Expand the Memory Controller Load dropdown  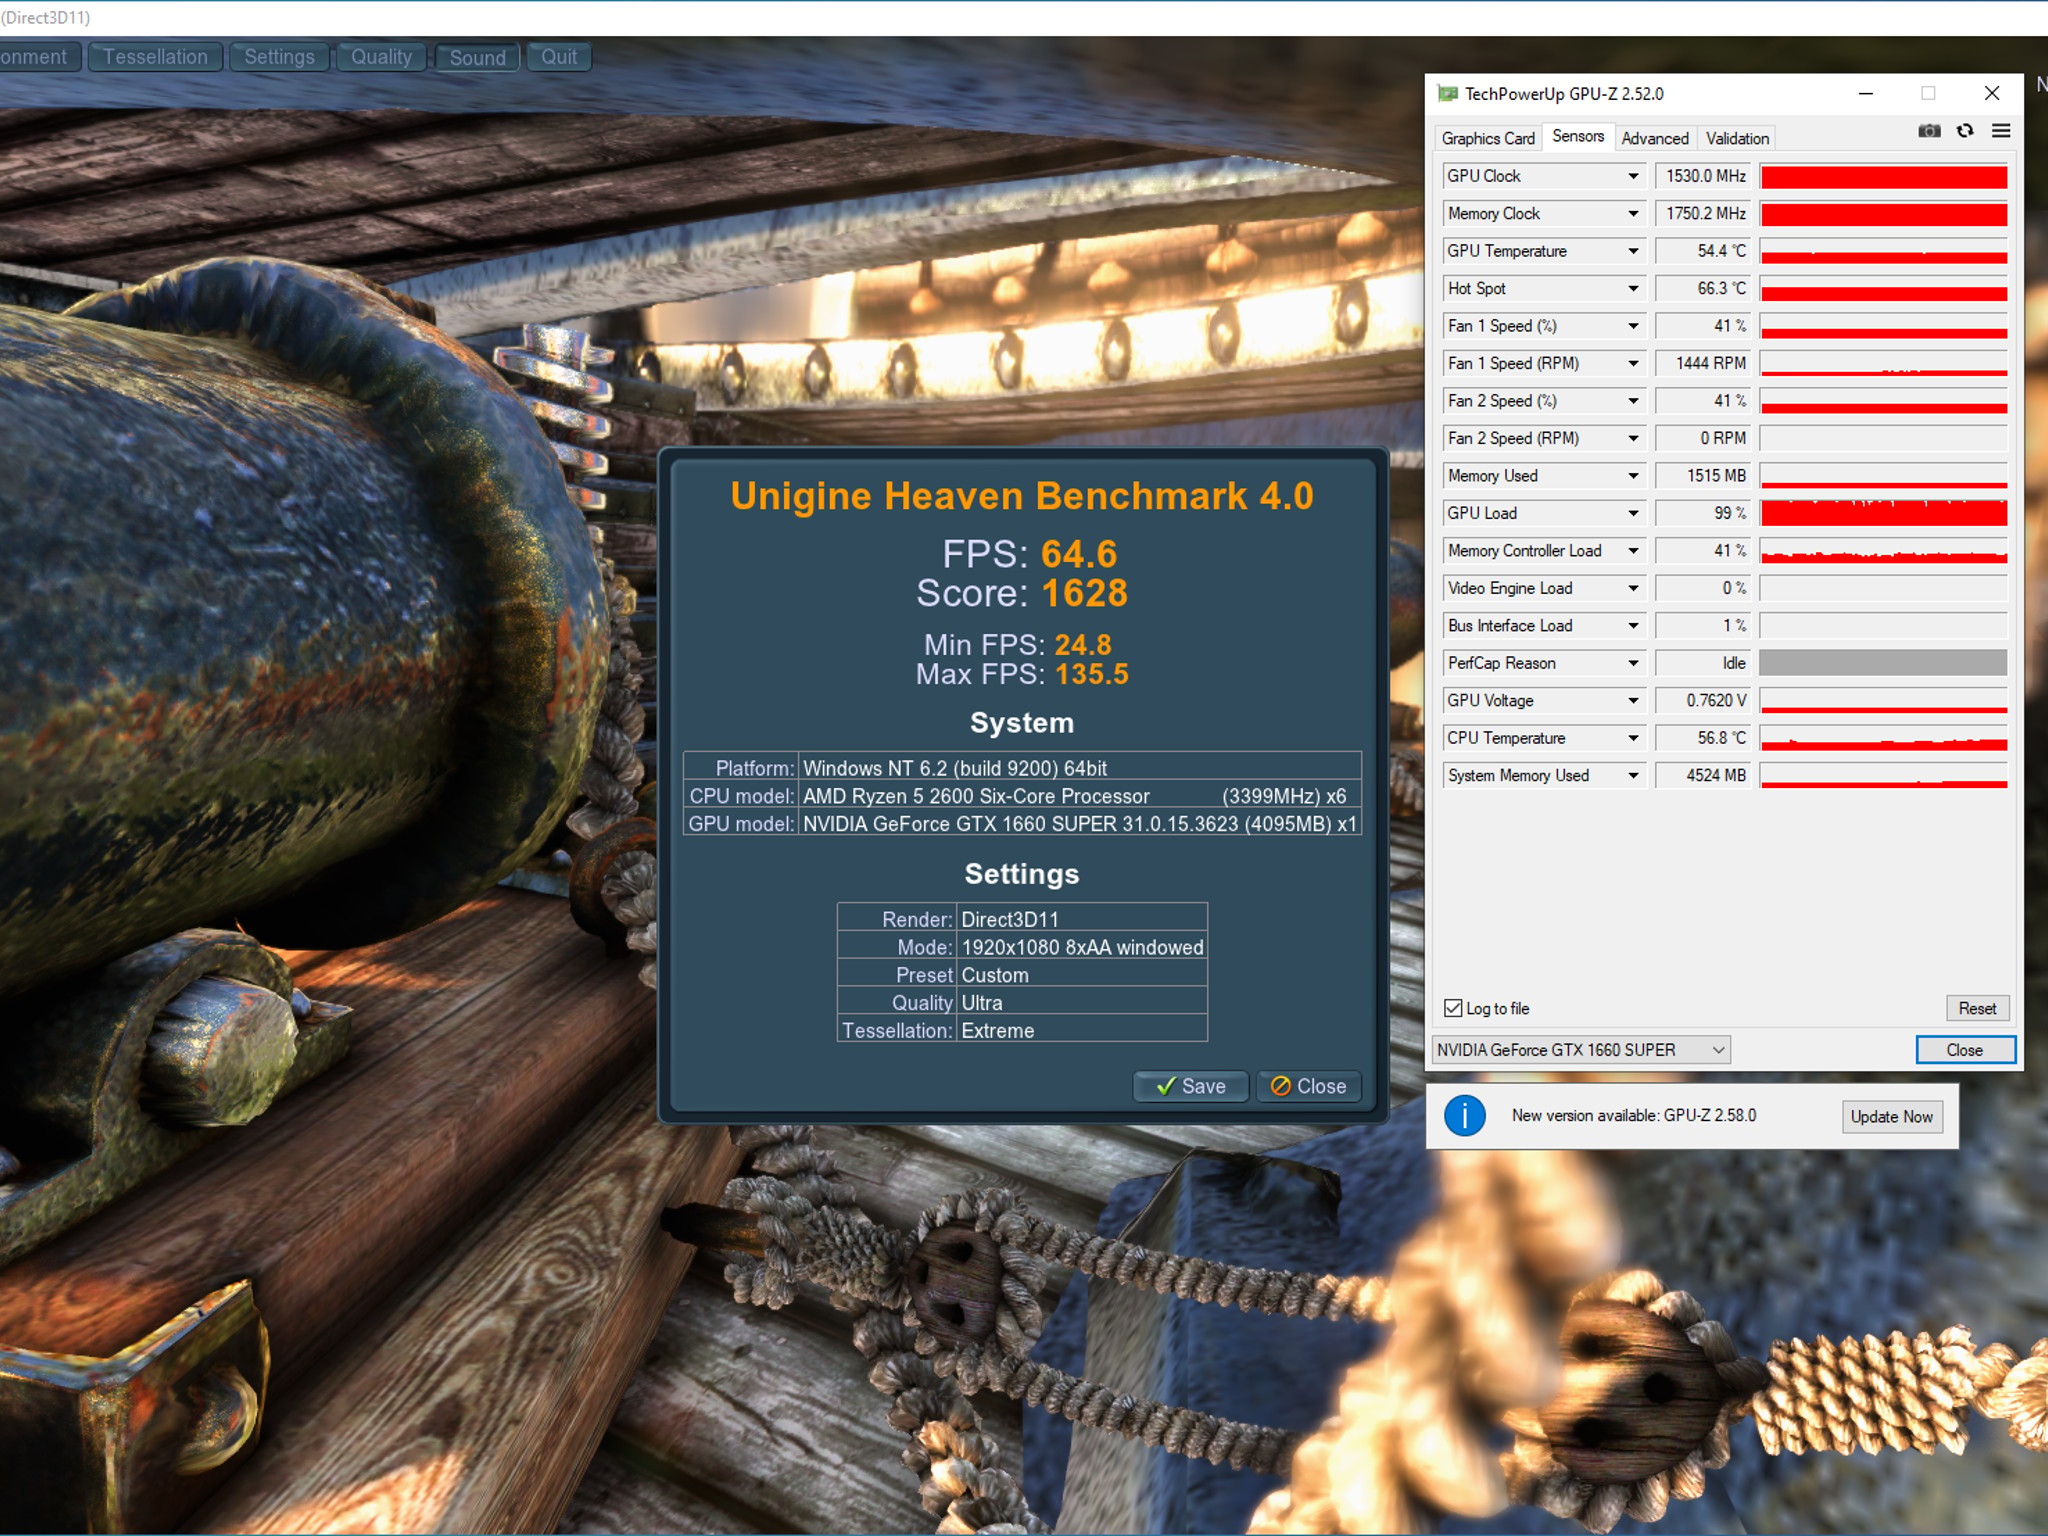tap(1633, 551)
